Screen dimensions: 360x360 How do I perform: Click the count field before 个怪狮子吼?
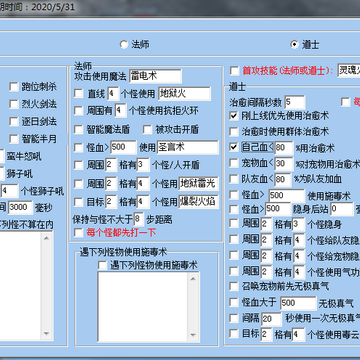point(9,191)
